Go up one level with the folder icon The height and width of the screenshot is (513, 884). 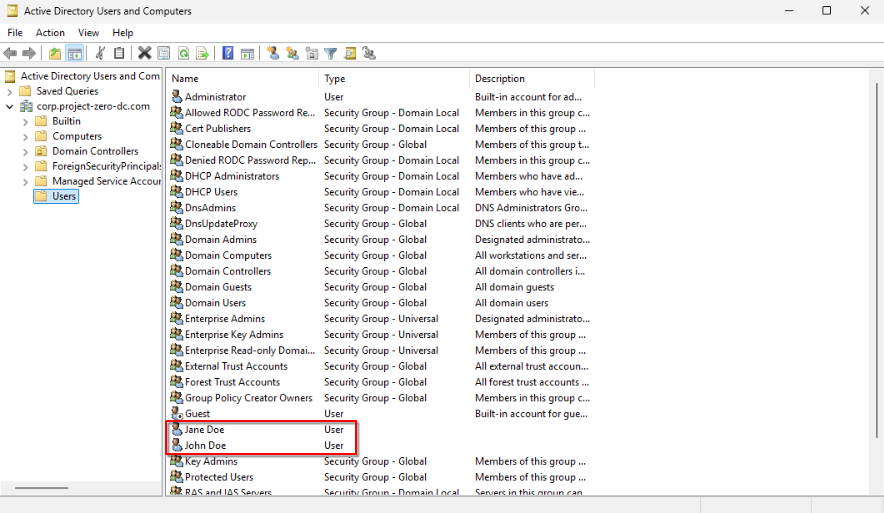55,54
